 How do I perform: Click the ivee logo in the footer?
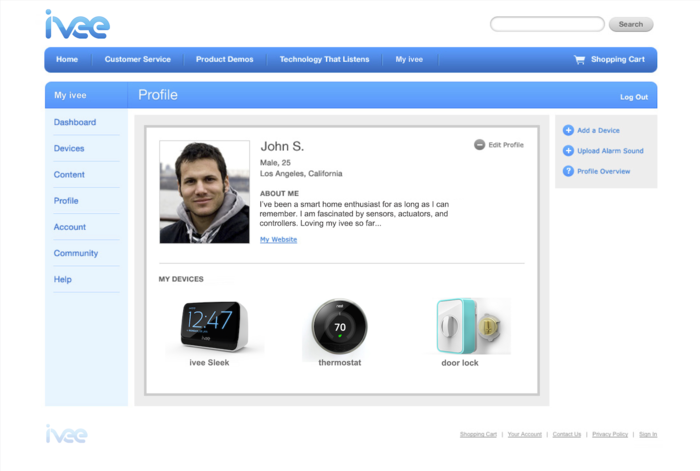tap(67, 434)
